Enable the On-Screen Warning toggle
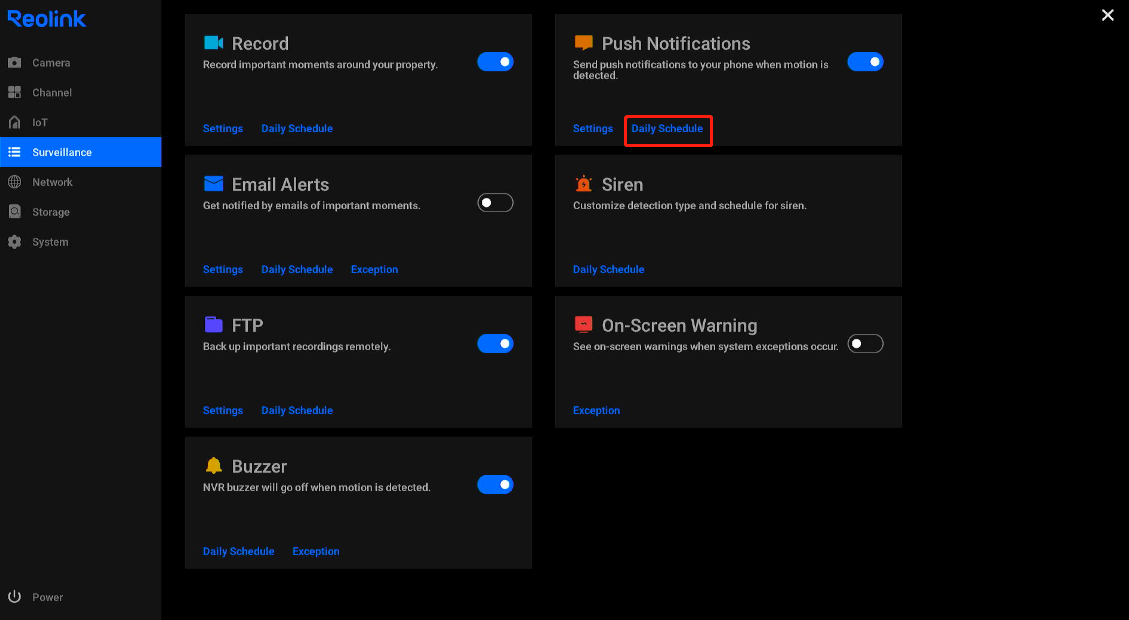This screenshot has height=620, width=1129. pyautogui.click(x=865, y=344)
